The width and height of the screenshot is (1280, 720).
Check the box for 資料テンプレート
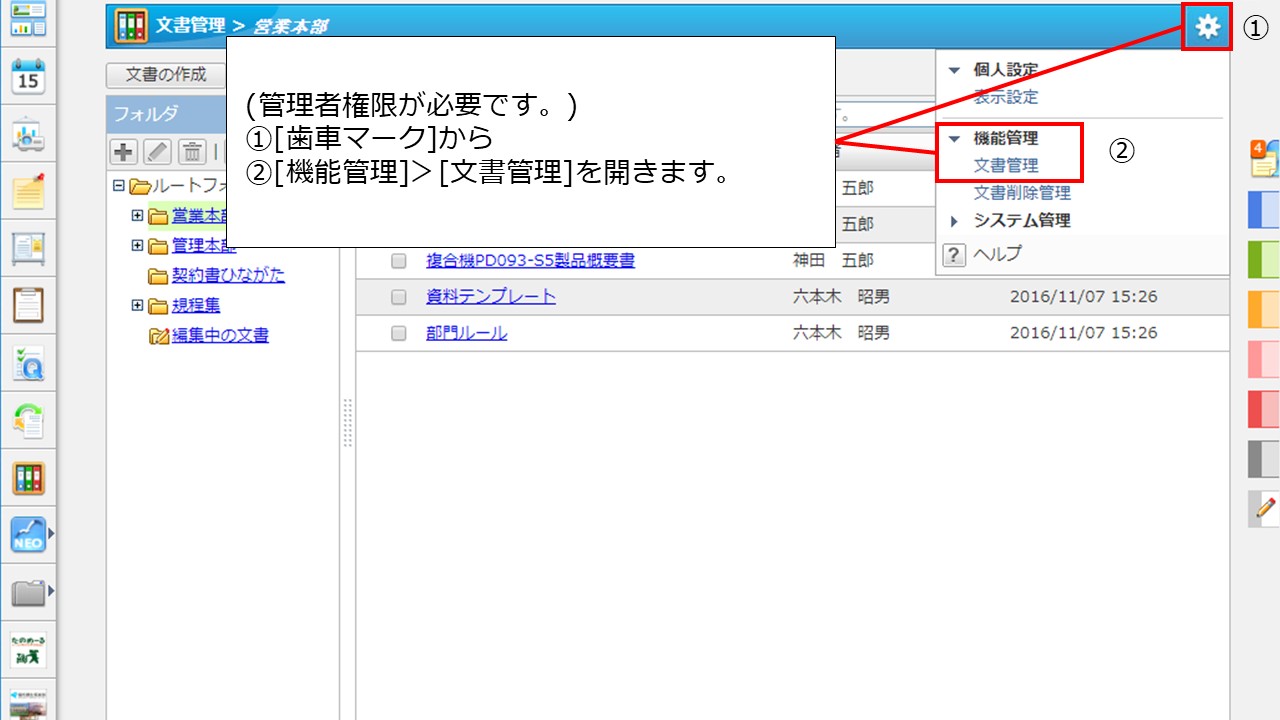[399, 297]
